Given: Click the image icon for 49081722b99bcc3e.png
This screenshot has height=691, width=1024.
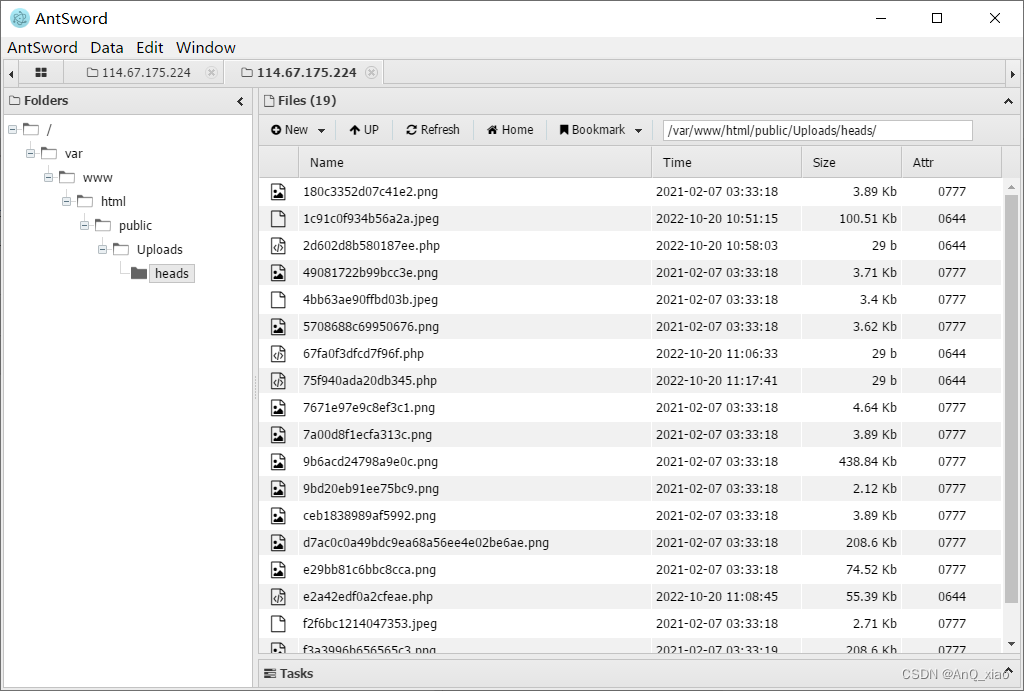Looking at the screenshot, I should (278, 273).
